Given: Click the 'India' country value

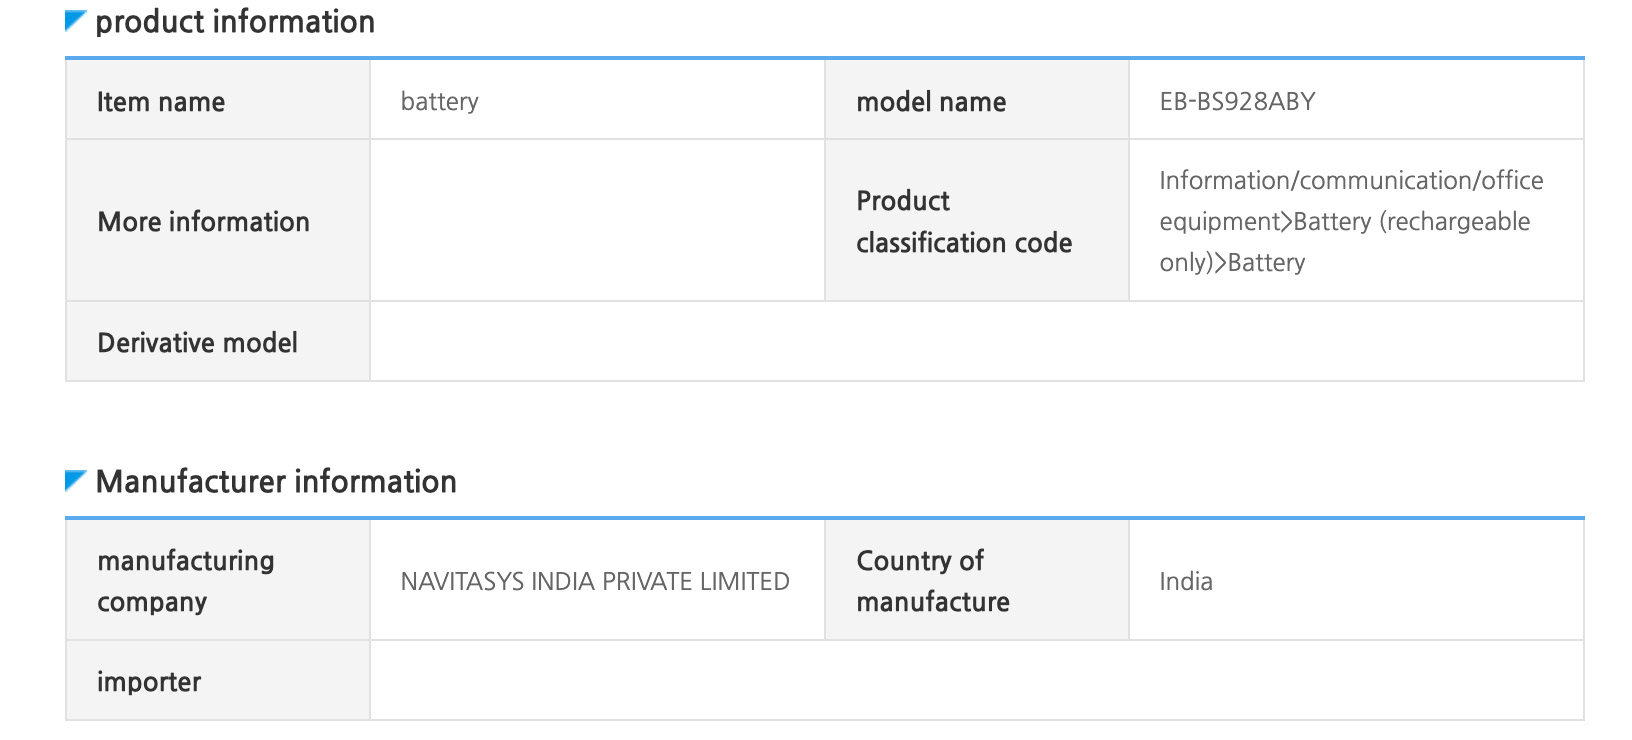Looking at the screenshot, I should [x=1186, y=582].
